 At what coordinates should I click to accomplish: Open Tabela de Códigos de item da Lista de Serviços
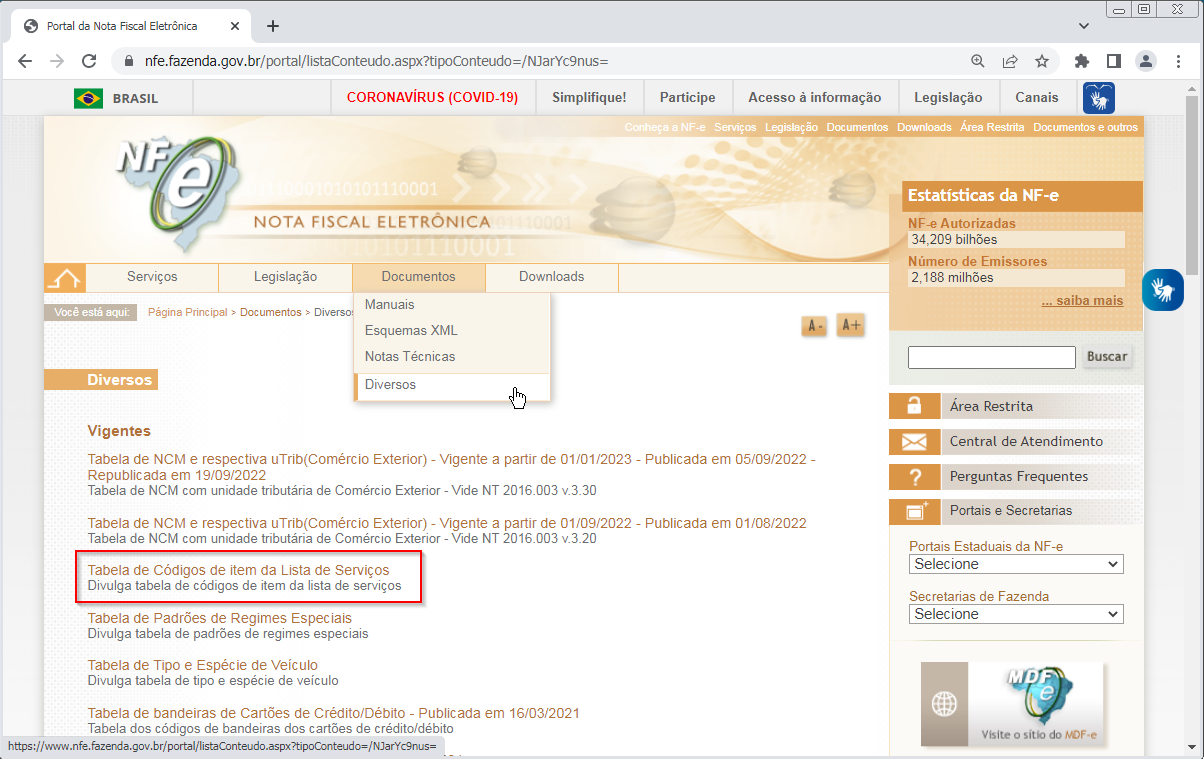coord(238,570)
